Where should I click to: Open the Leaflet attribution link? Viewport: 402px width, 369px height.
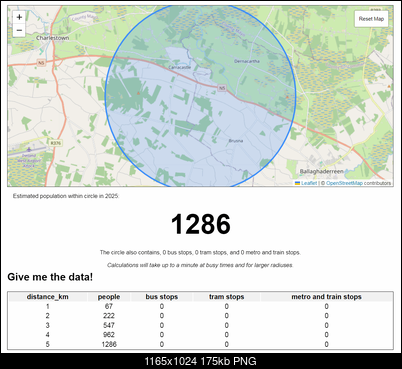point(309,183)
